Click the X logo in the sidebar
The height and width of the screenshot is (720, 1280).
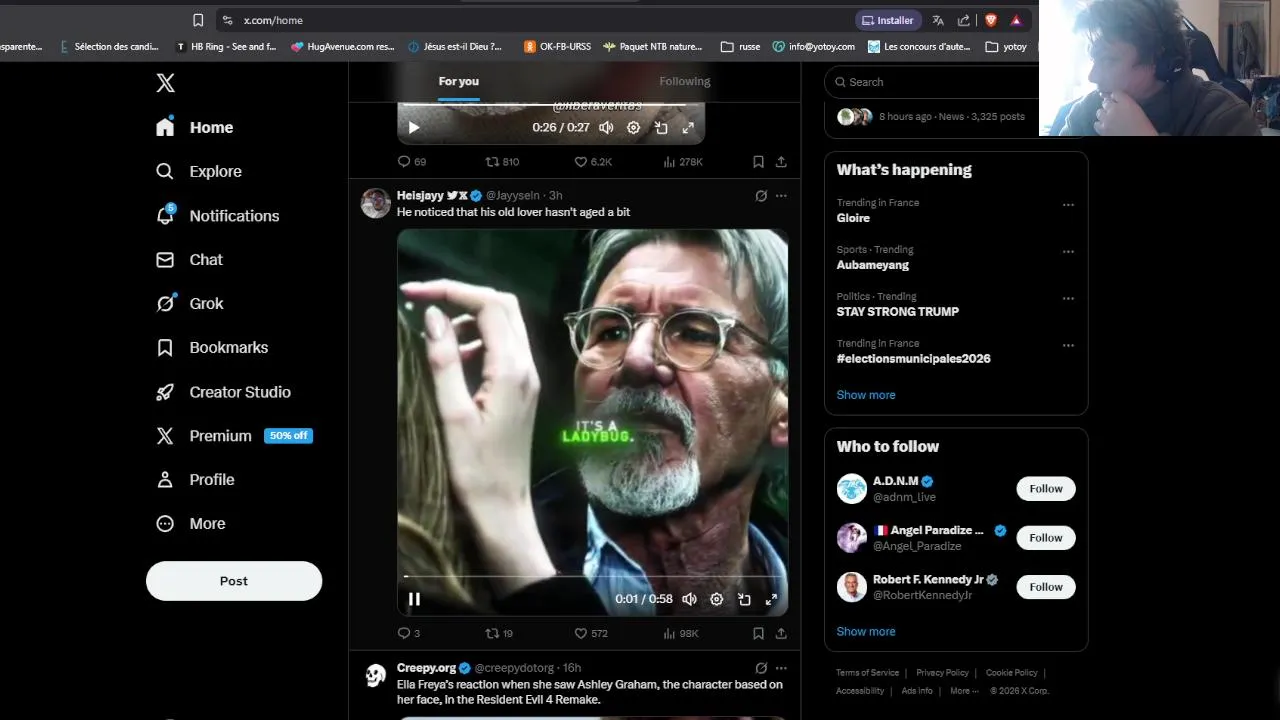pos(166,83)
